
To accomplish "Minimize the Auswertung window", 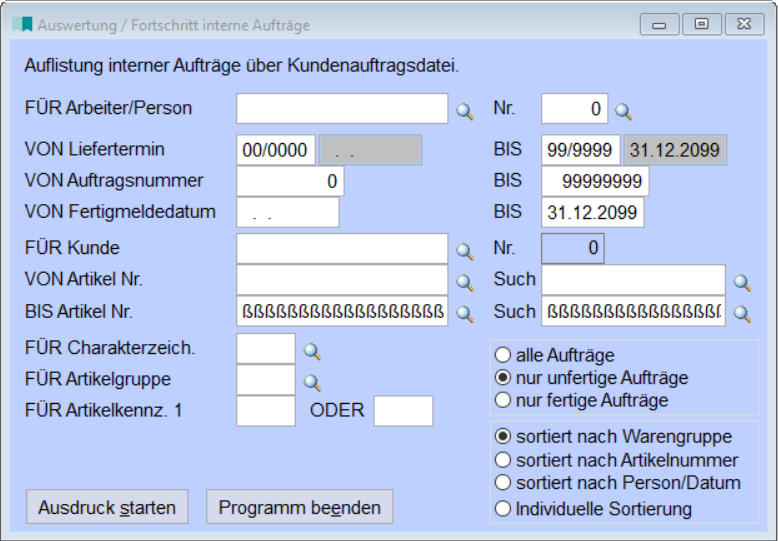I will (659, 24).
